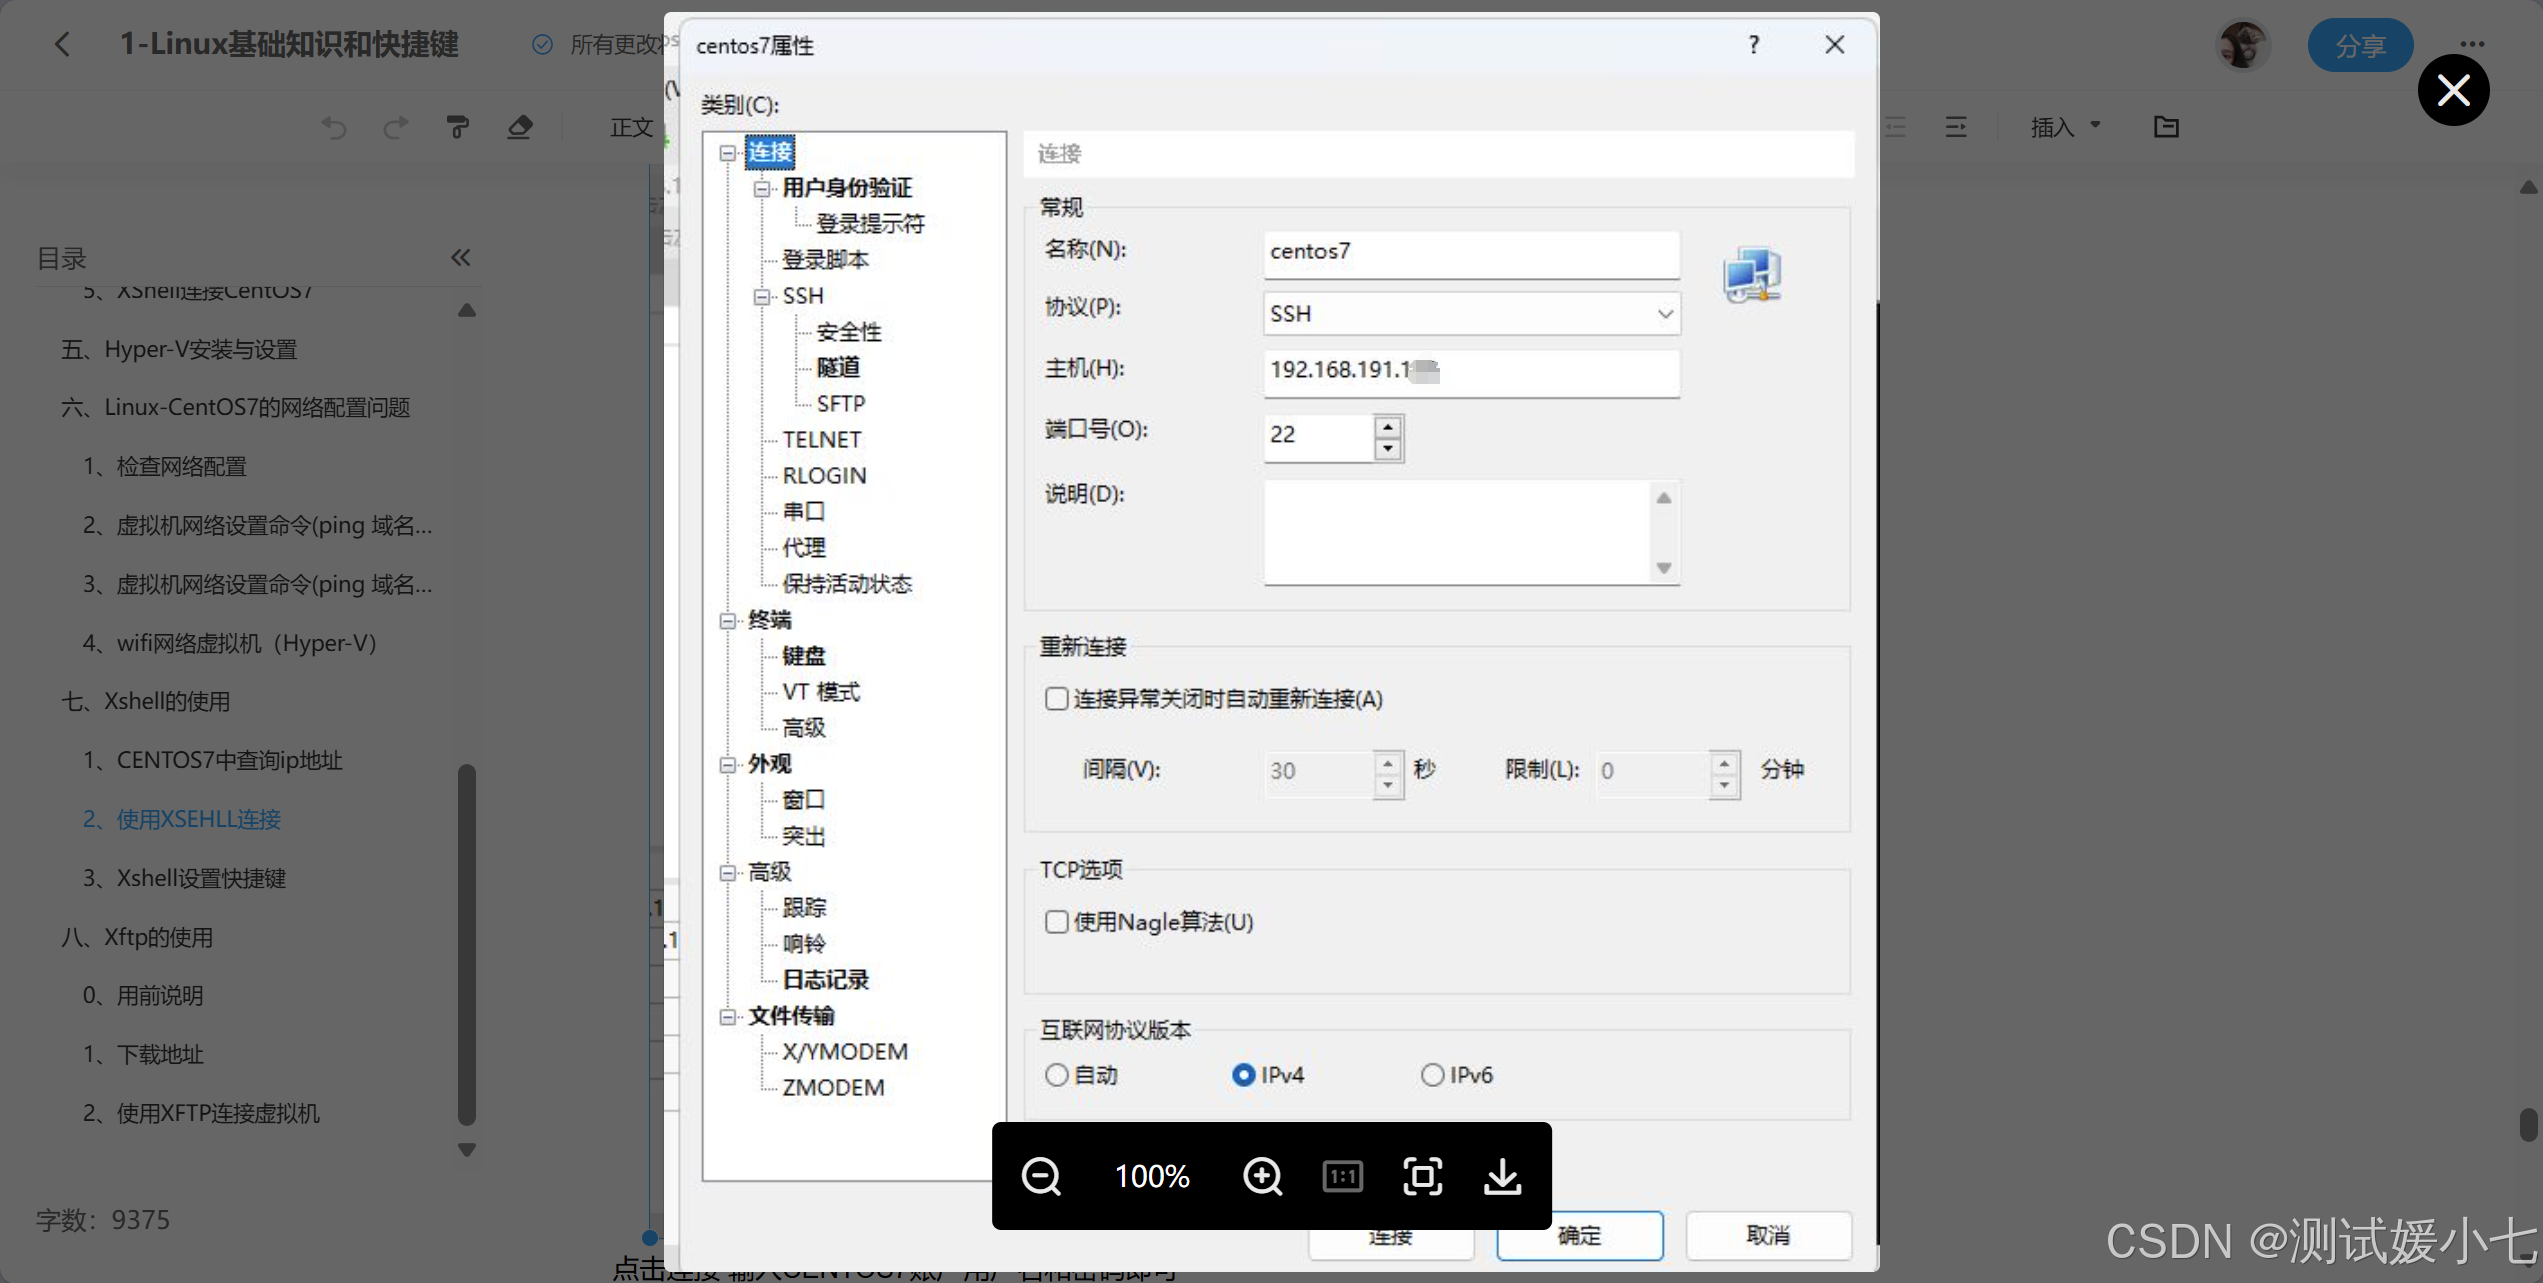The image size is (2543, 1283).
Task: Click the blue 分享 button
Action: tap(2359, 45)
